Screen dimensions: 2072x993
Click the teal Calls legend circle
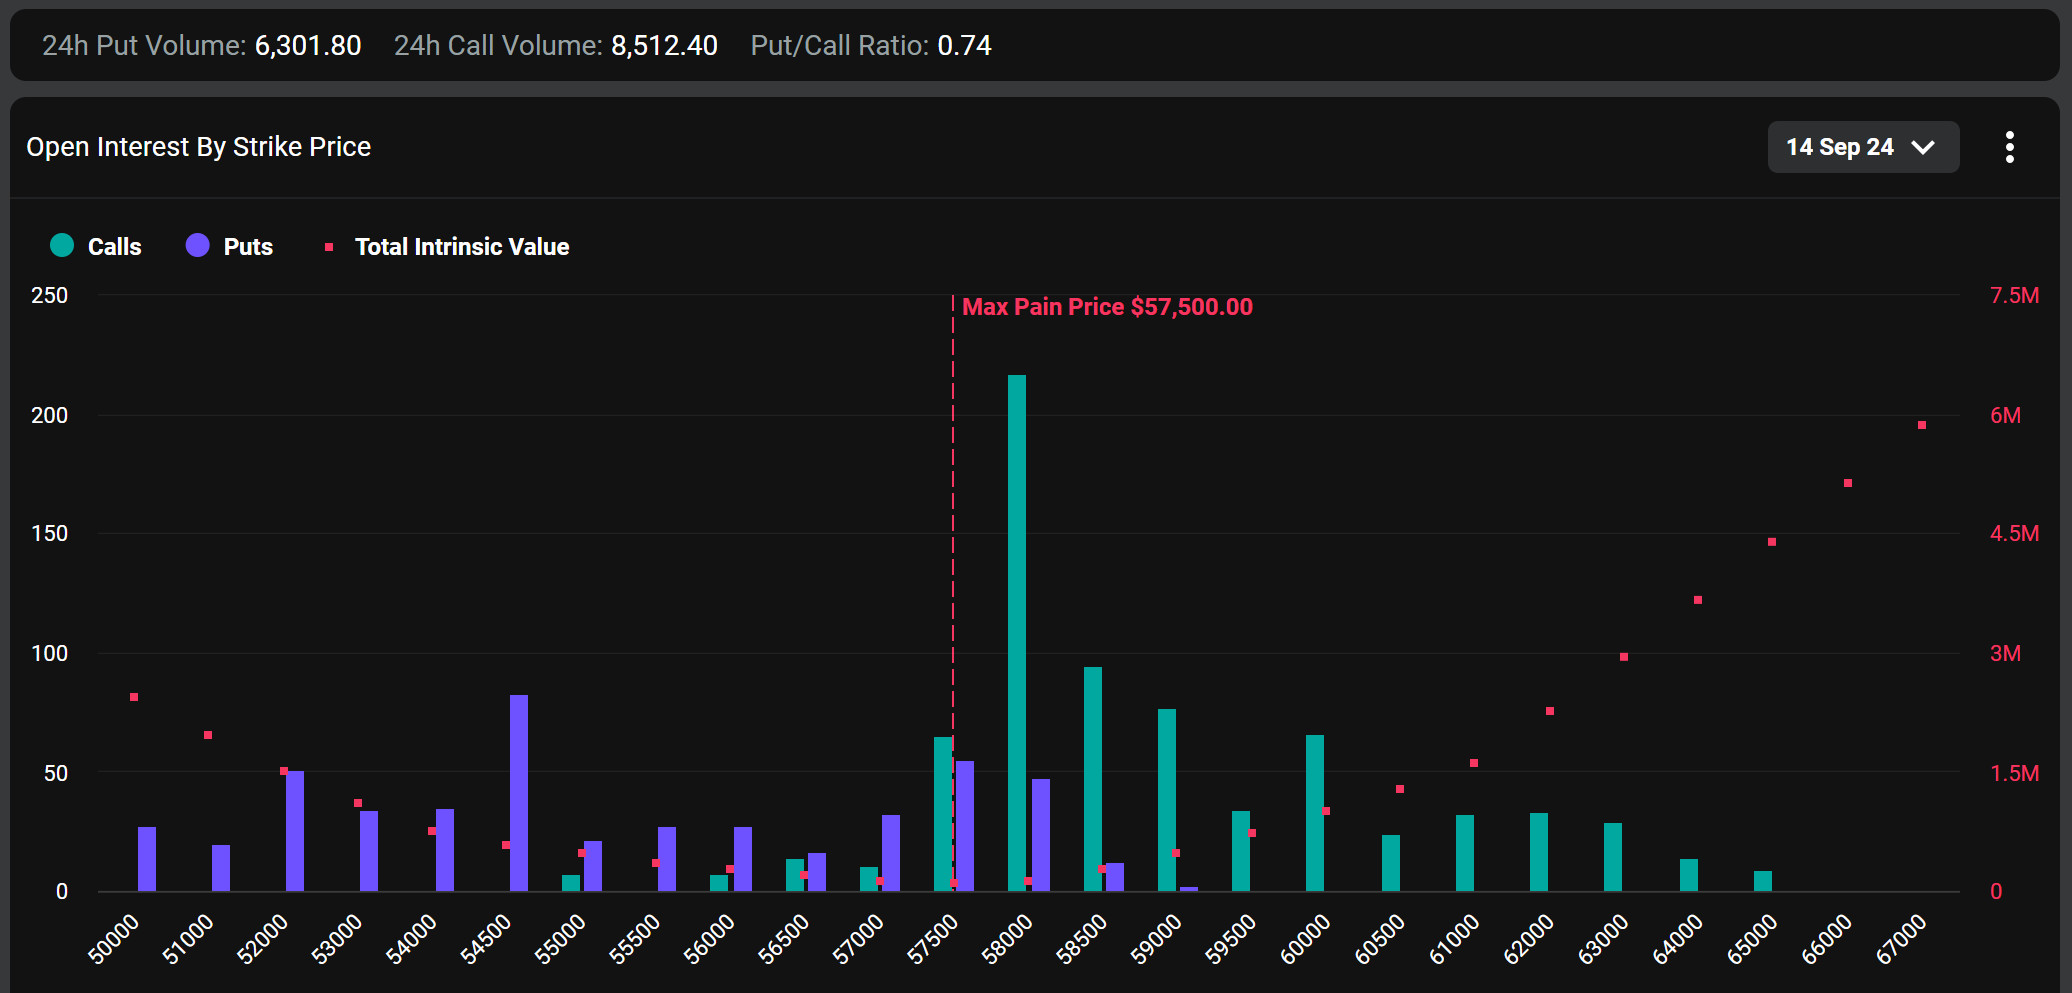pos(62,245)
